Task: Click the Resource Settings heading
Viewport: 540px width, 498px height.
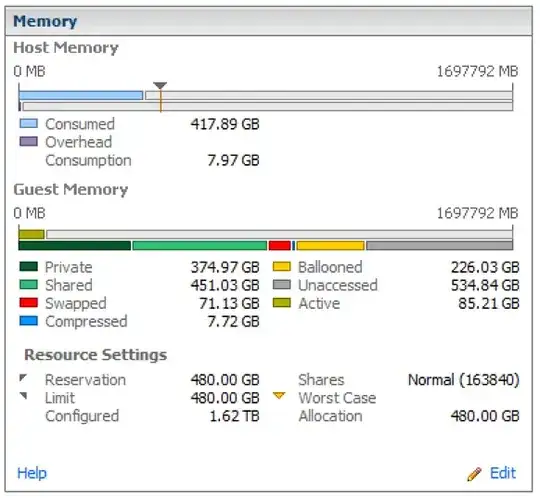Action: [96, 355]
